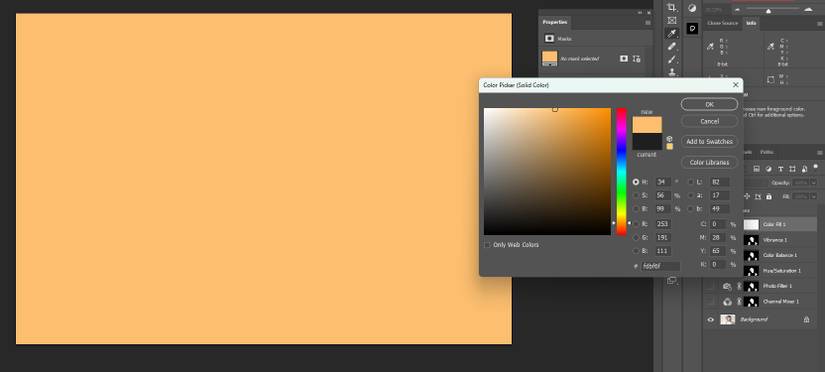Click the Channel Mixer 1 adjustment icon

[727, 301]
